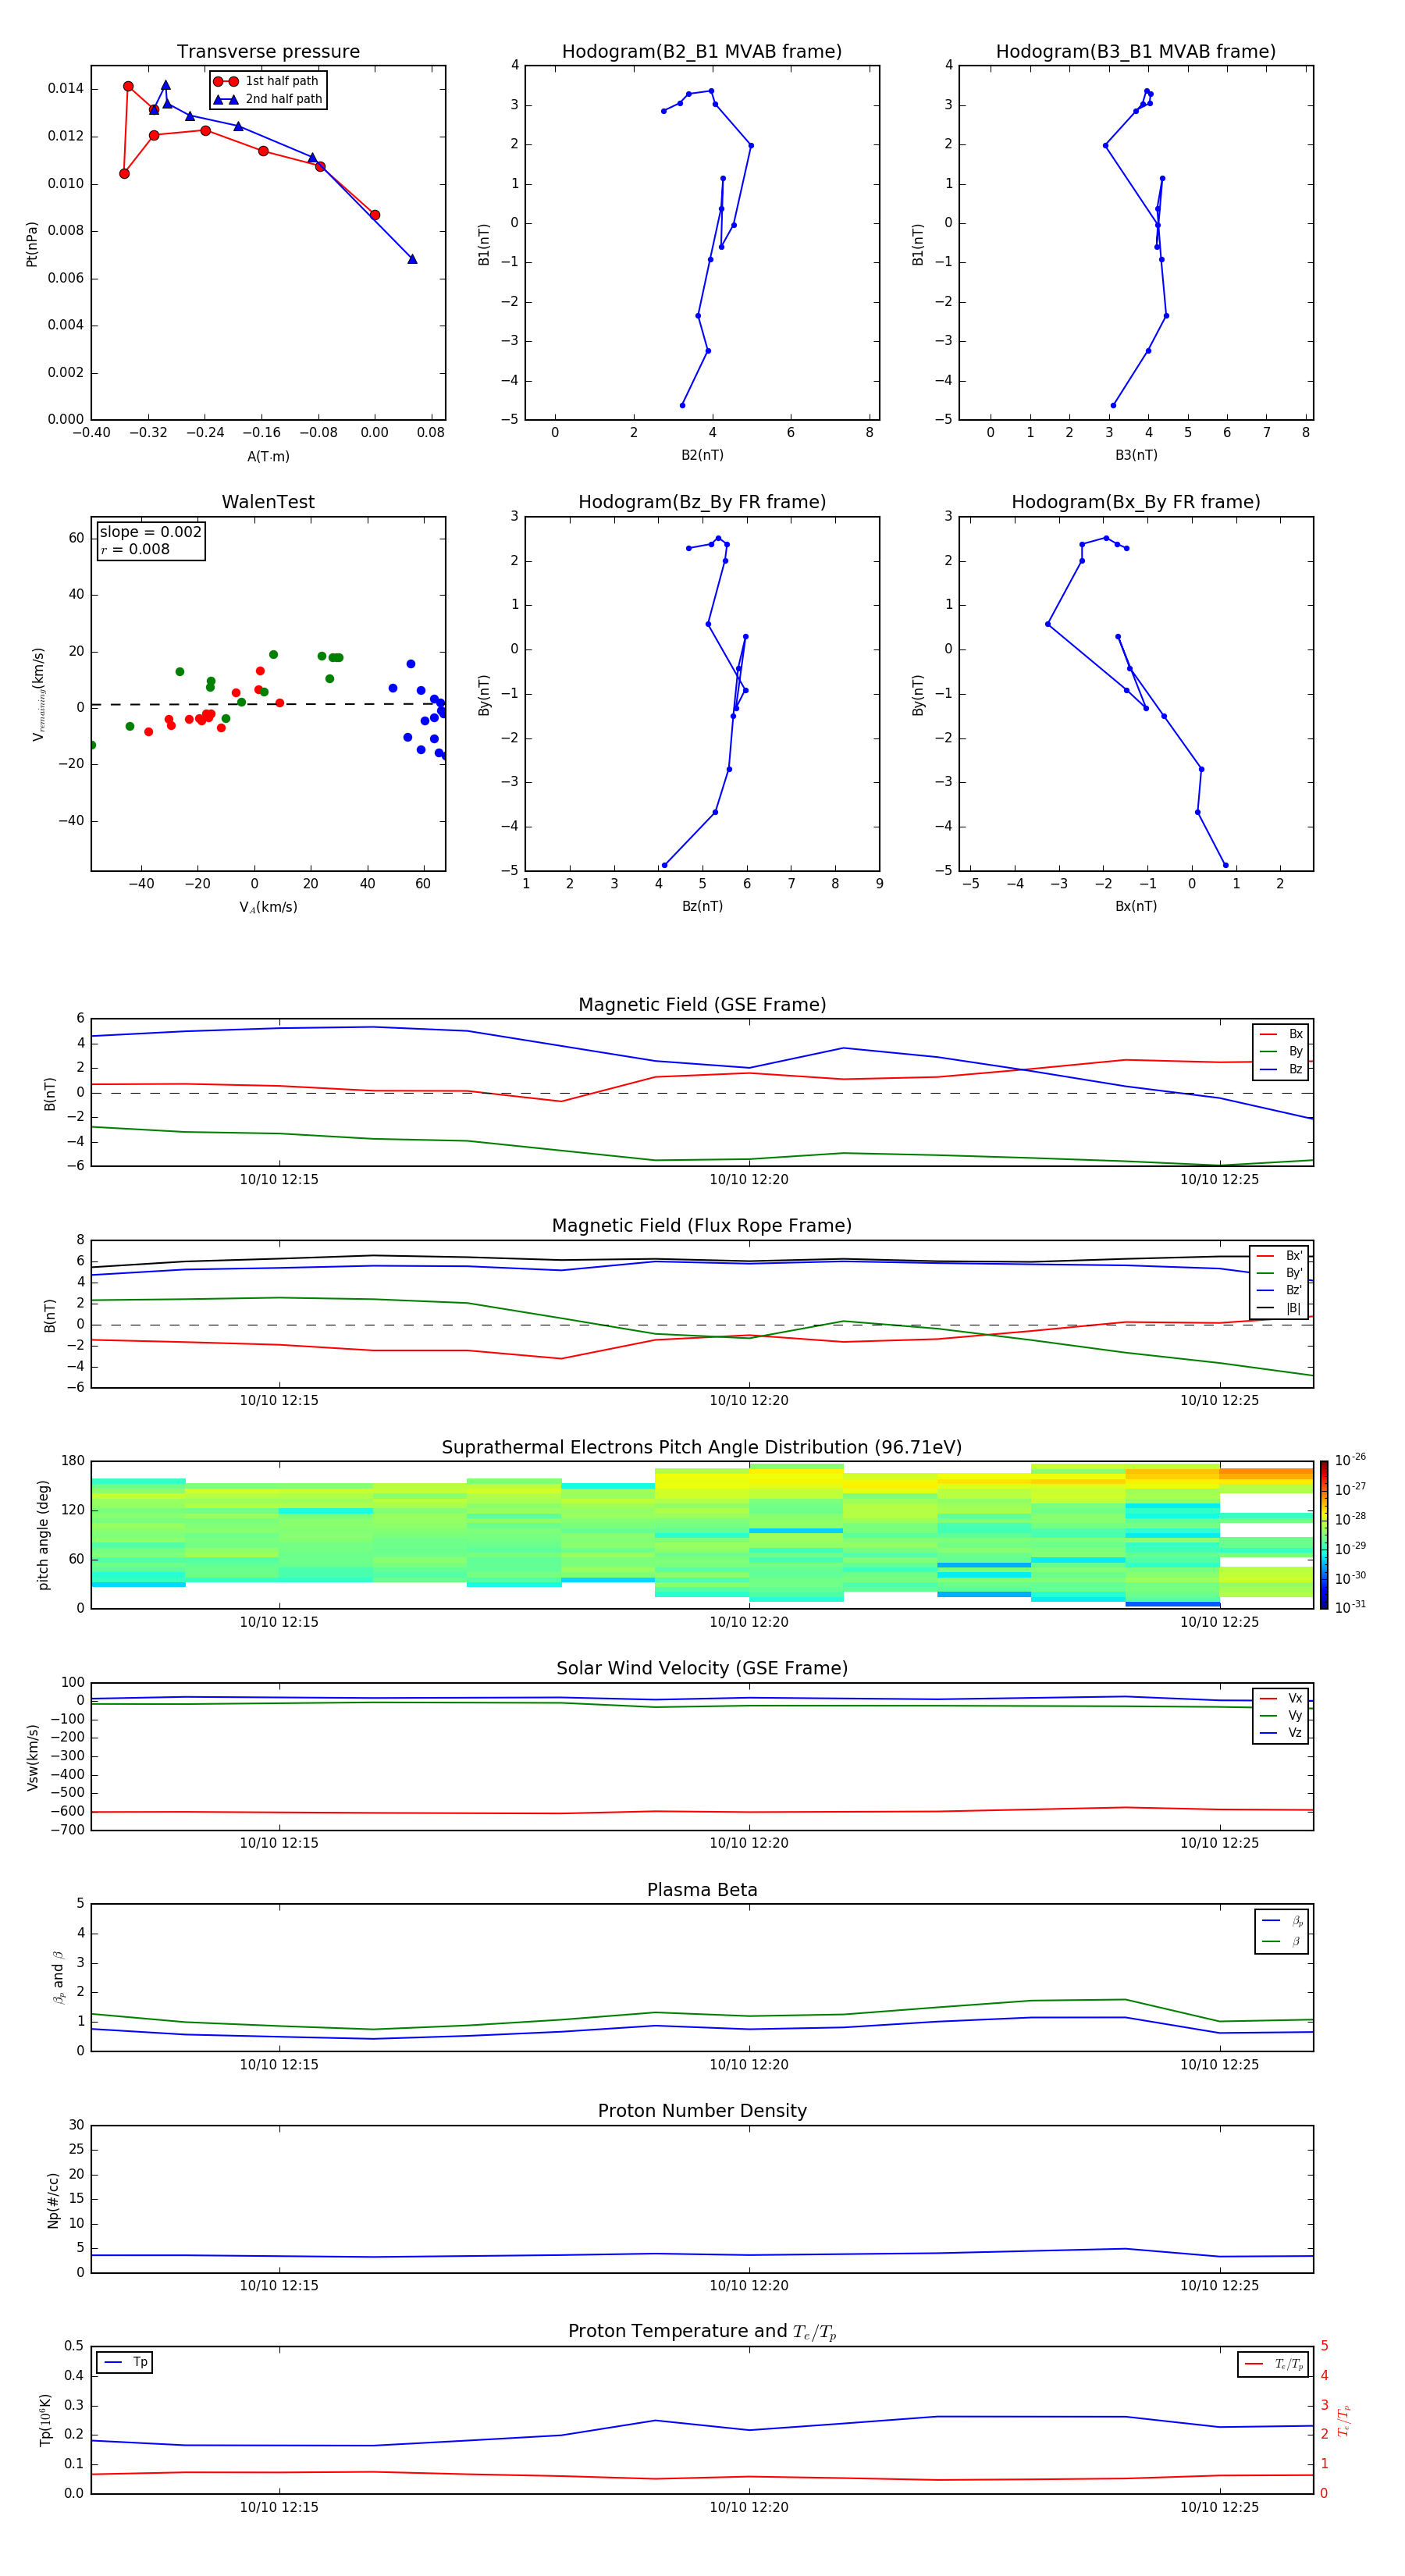Image resolution: width=1405 pixels, height=2576 pixels.
Task: Click '10/10 12:20' tick under GSE magnetic field
Action: (749, 1180)
